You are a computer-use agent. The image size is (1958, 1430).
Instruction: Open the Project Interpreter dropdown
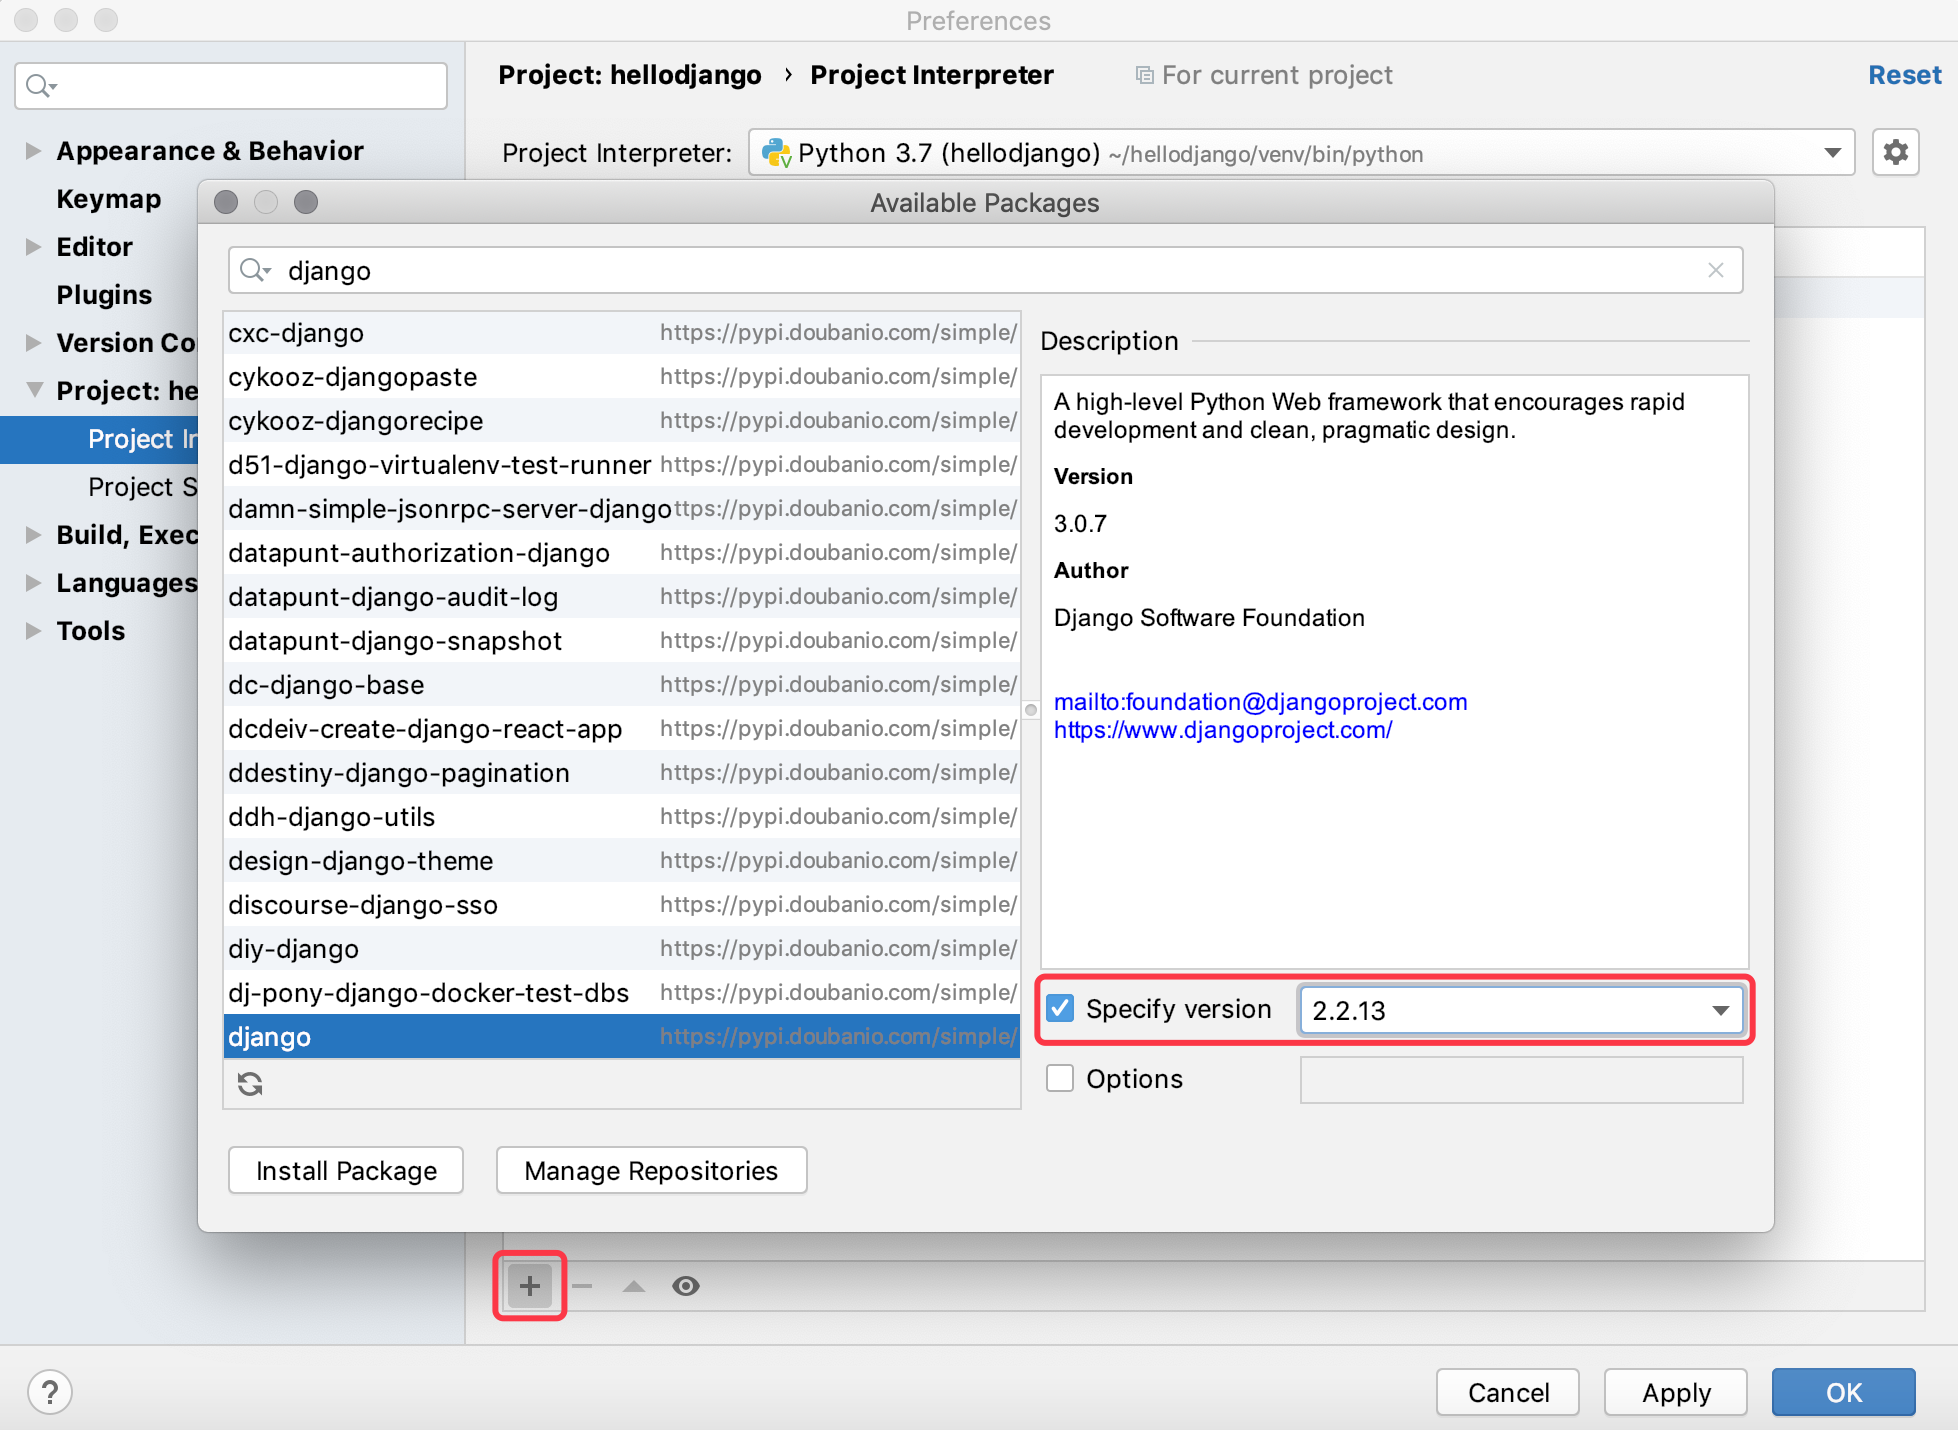pos(1832,153)
